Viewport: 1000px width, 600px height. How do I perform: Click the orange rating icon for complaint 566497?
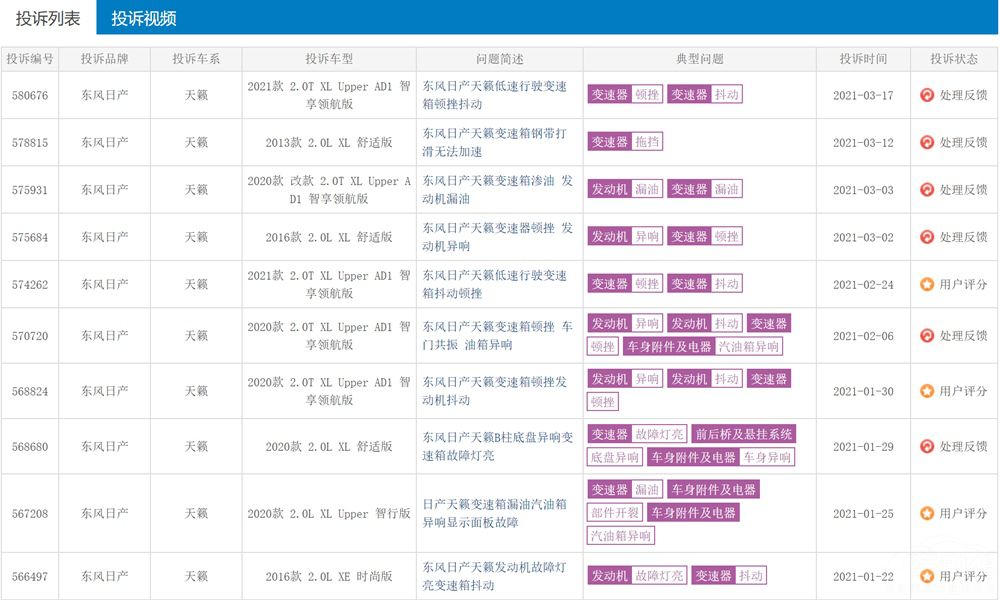[927, 576]
